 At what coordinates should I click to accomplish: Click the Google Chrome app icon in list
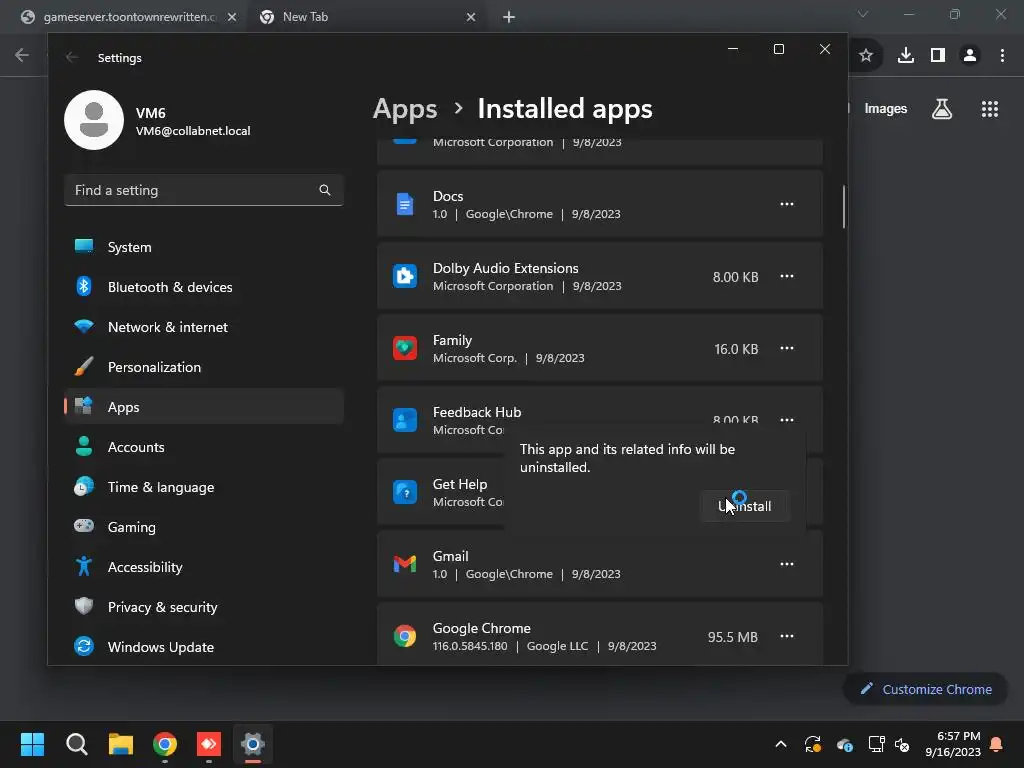coord(405,636)
